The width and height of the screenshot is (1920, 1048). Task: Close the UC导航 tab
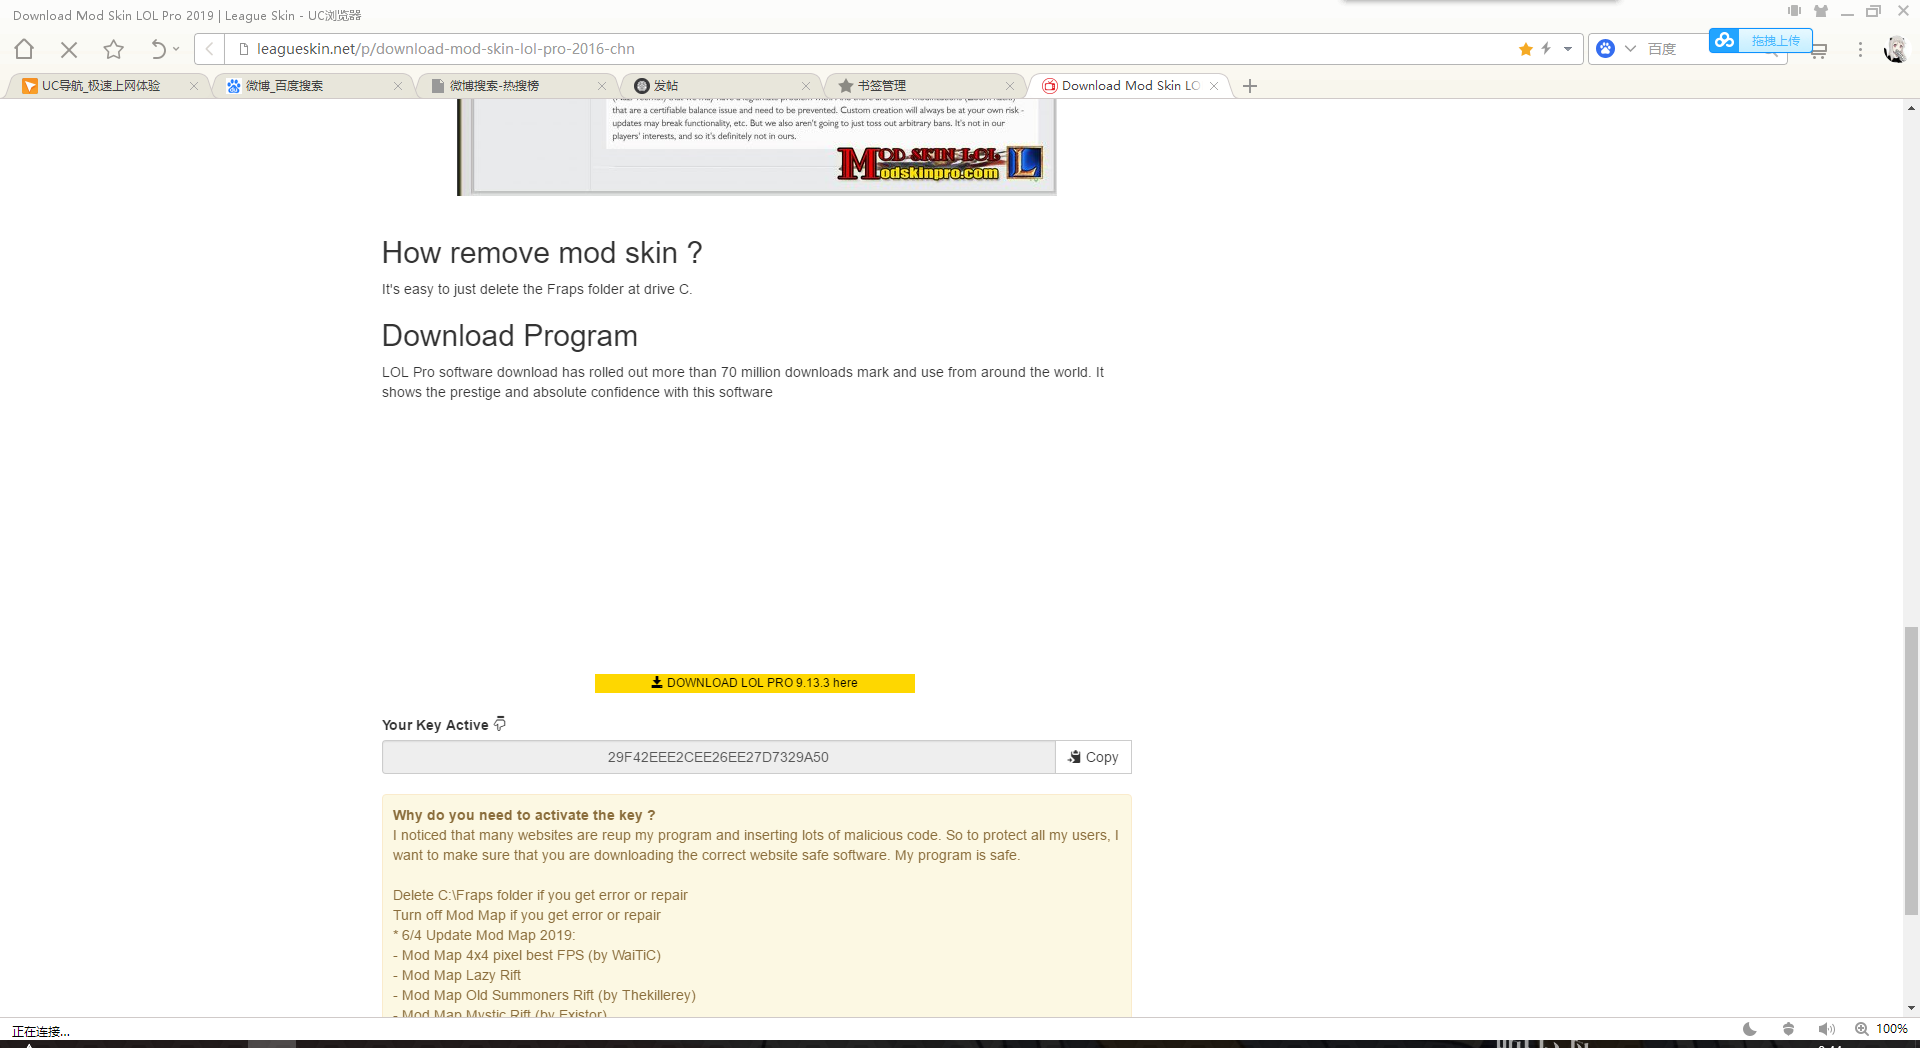click(x=194, y=86)
